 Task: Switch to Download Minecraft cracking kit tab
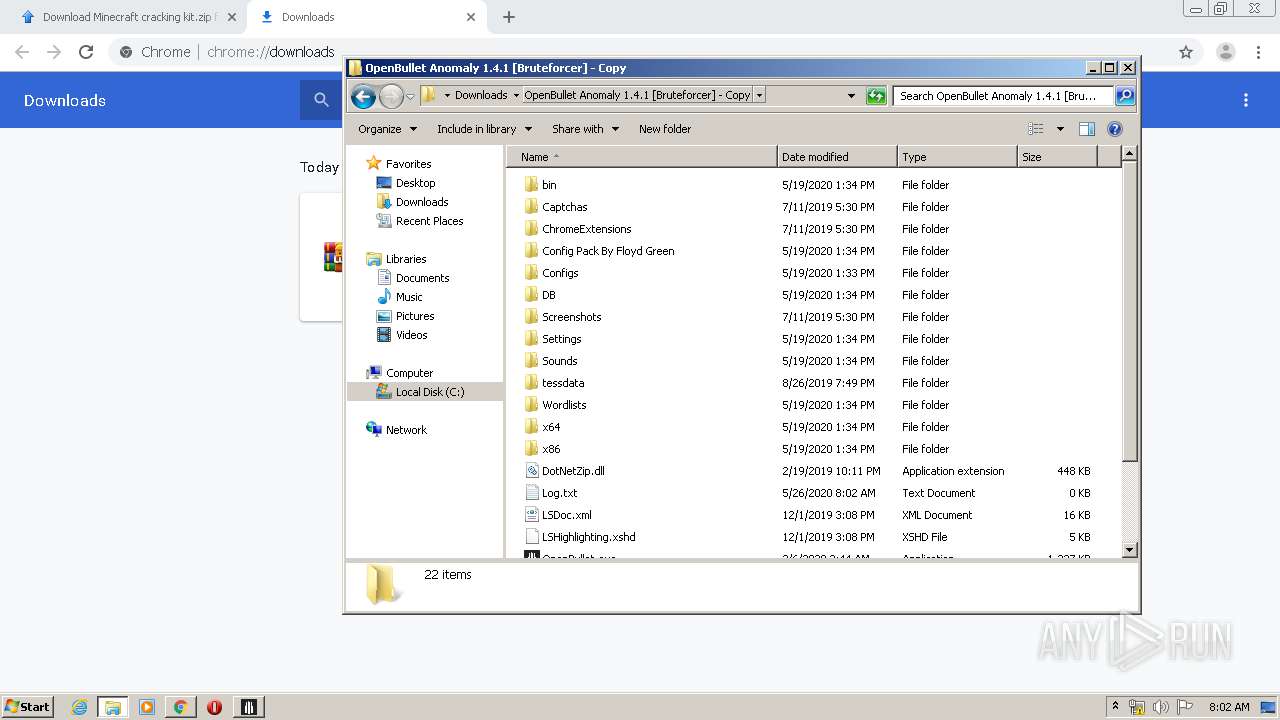click(128, 17)
